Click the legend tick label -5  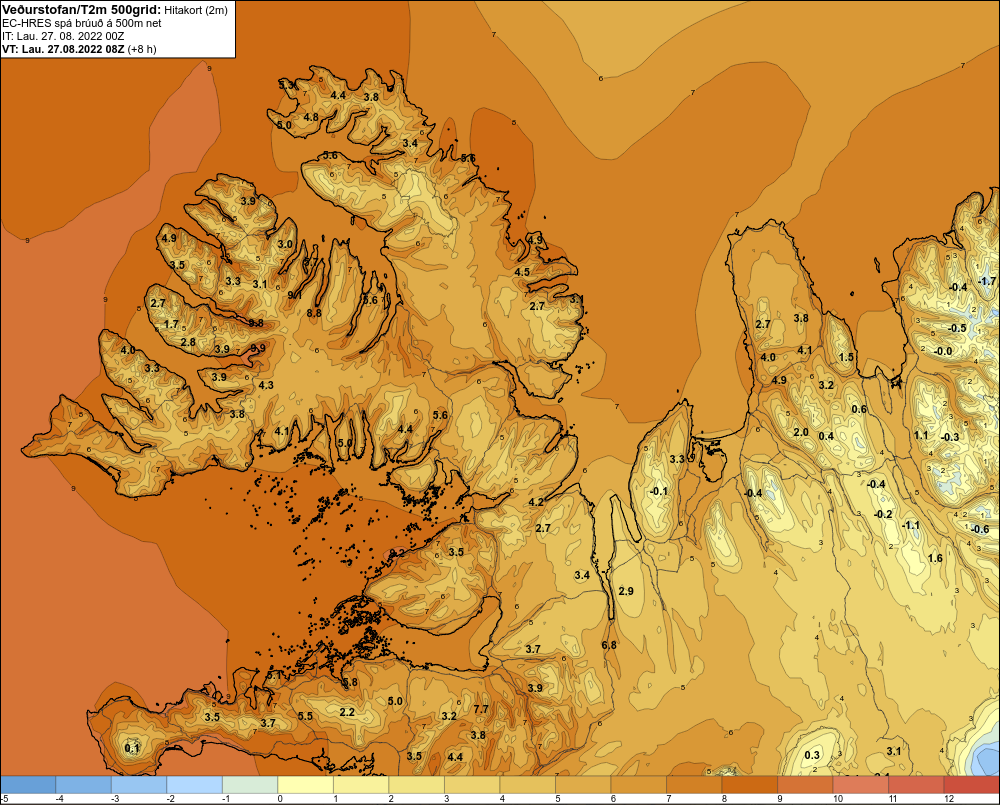coord(5,799)
